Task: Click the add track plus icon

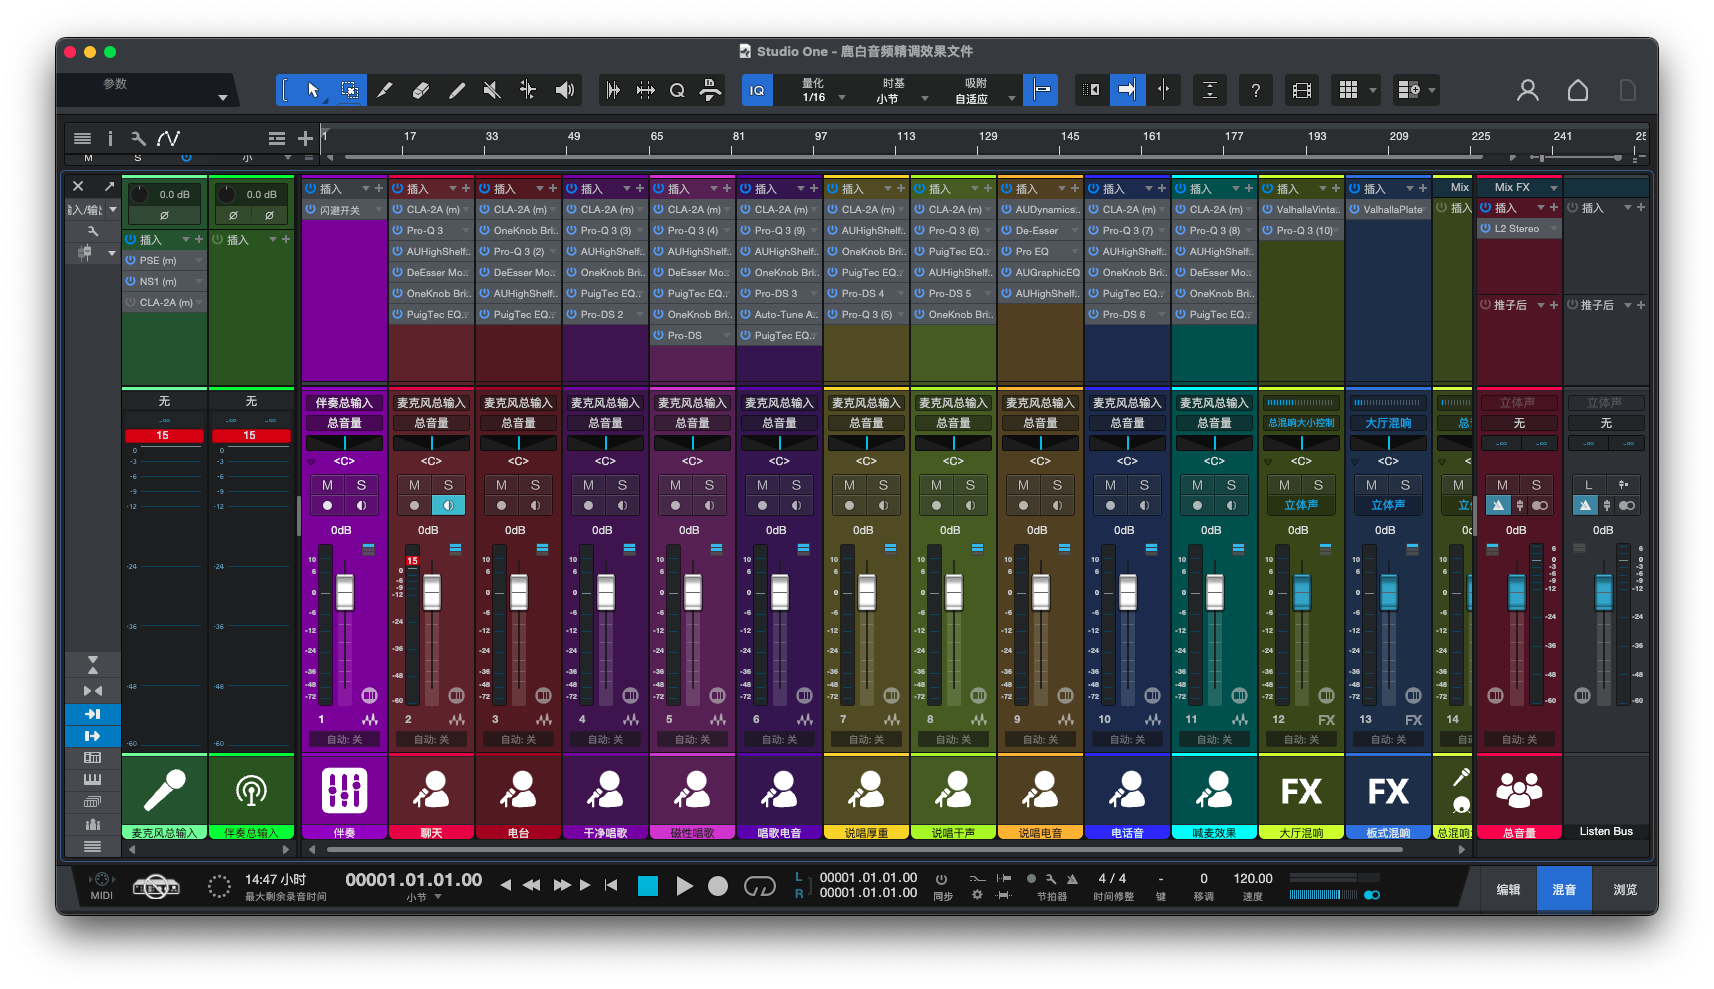Action: coord(305,138)
